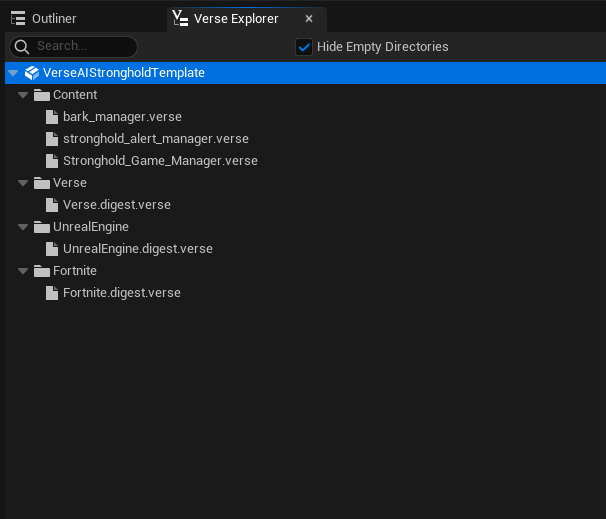Collapse the Verse folder
The width and height of the screenshot is (606, 519).
point(23,183)
